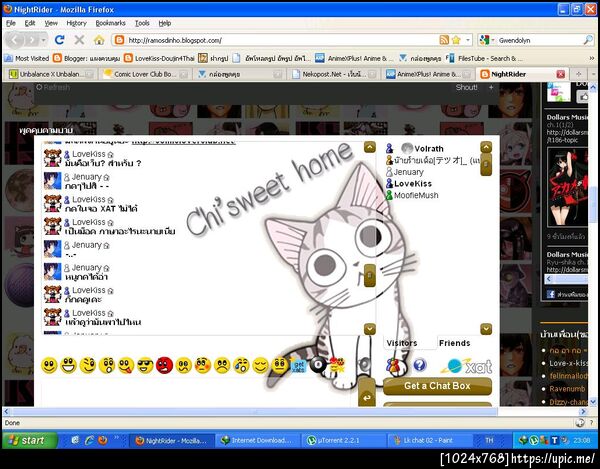The image size is (600, 469).
Task: Switch to uTorrent 2.2.1 in the taskbar
Action: pyautogui.click(x=343, y=440)
